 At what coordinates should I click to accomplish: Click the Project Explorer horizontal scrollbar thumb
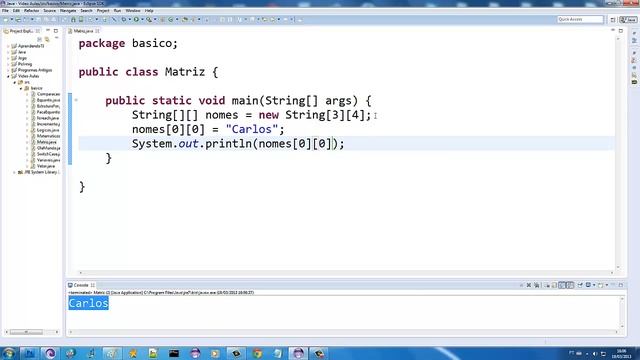coord(26,332)
